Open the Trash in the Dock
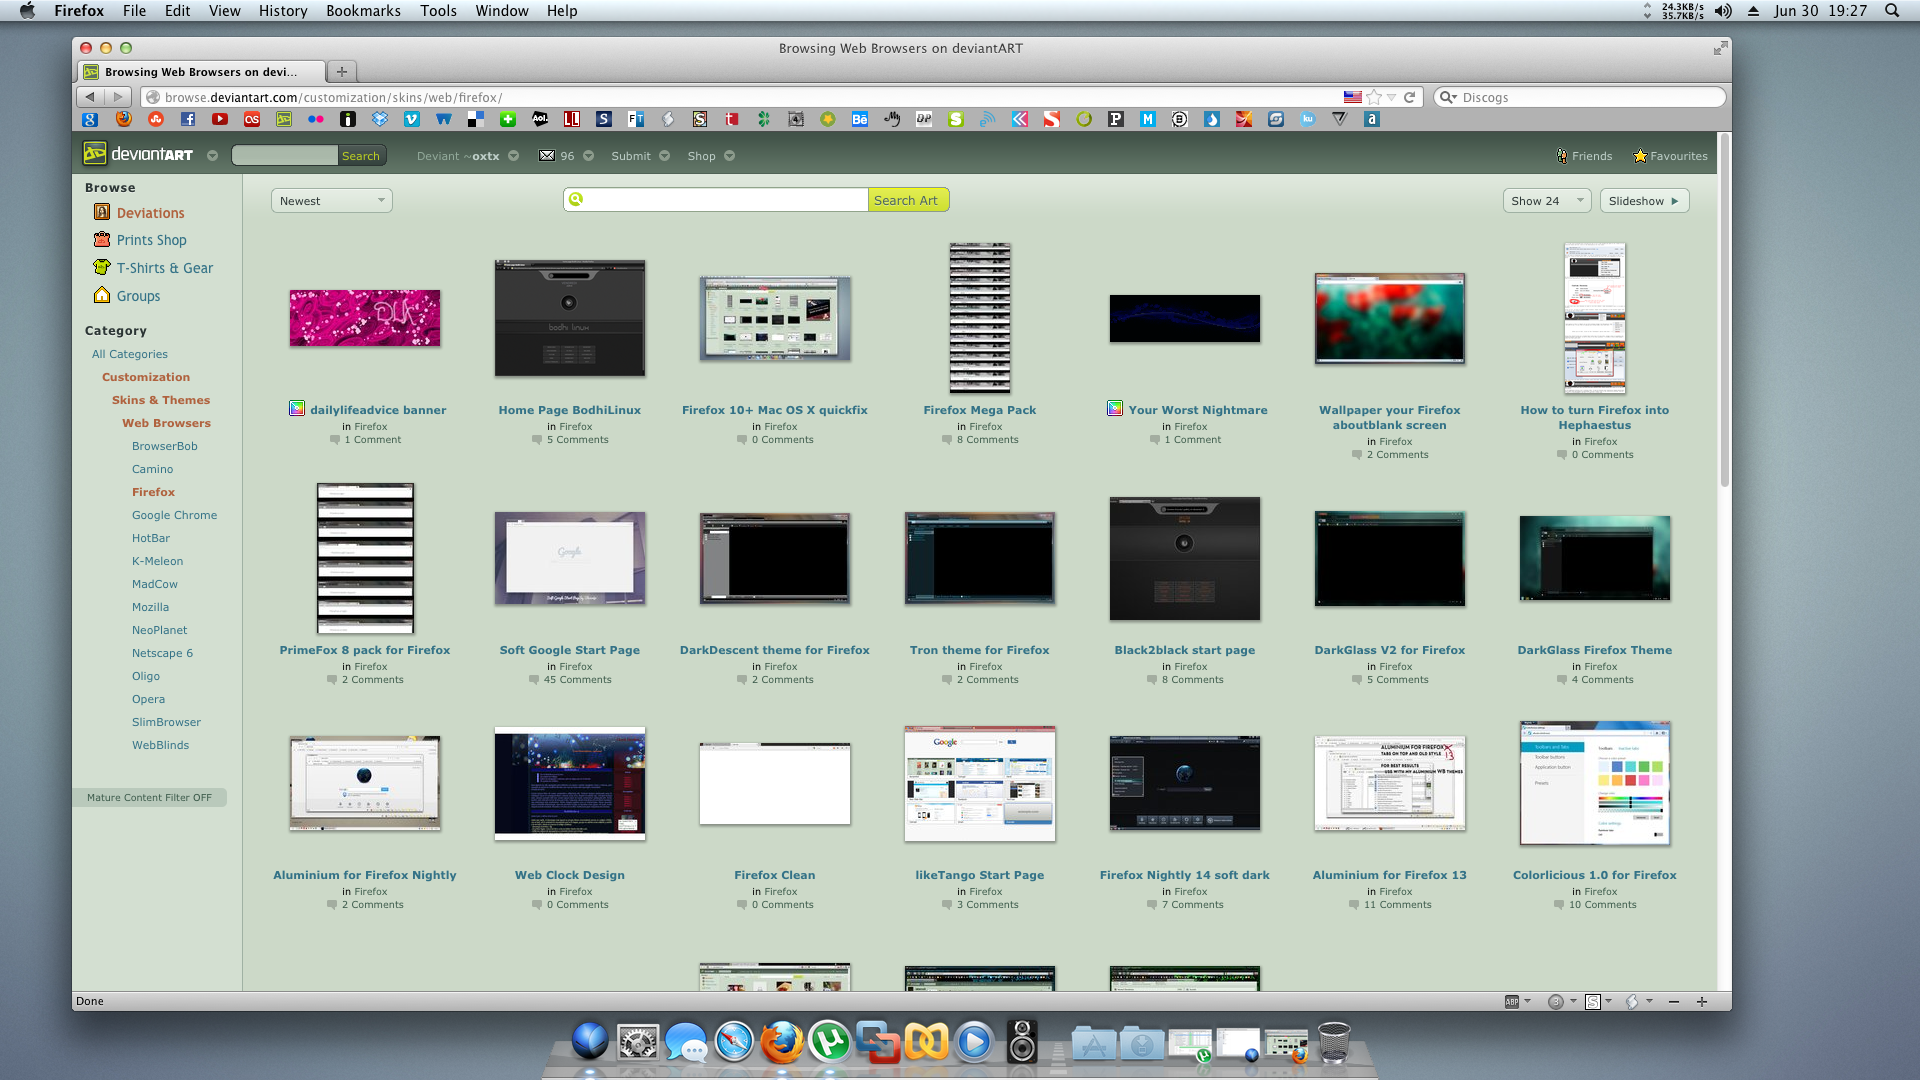Viewport: 1920px width, 1080px height. tap(1334, 1042)
